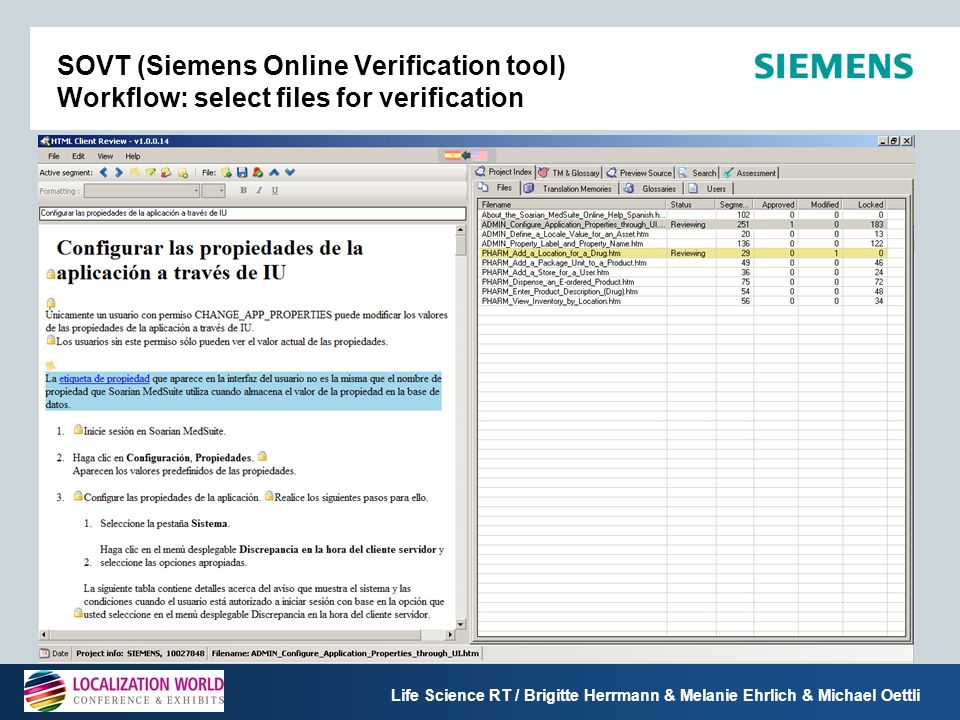Click the lock icon before 'Inicie sesión en Soarian MedSuite'
This screenshot has width=960, height=720.
tap(78, 430)
